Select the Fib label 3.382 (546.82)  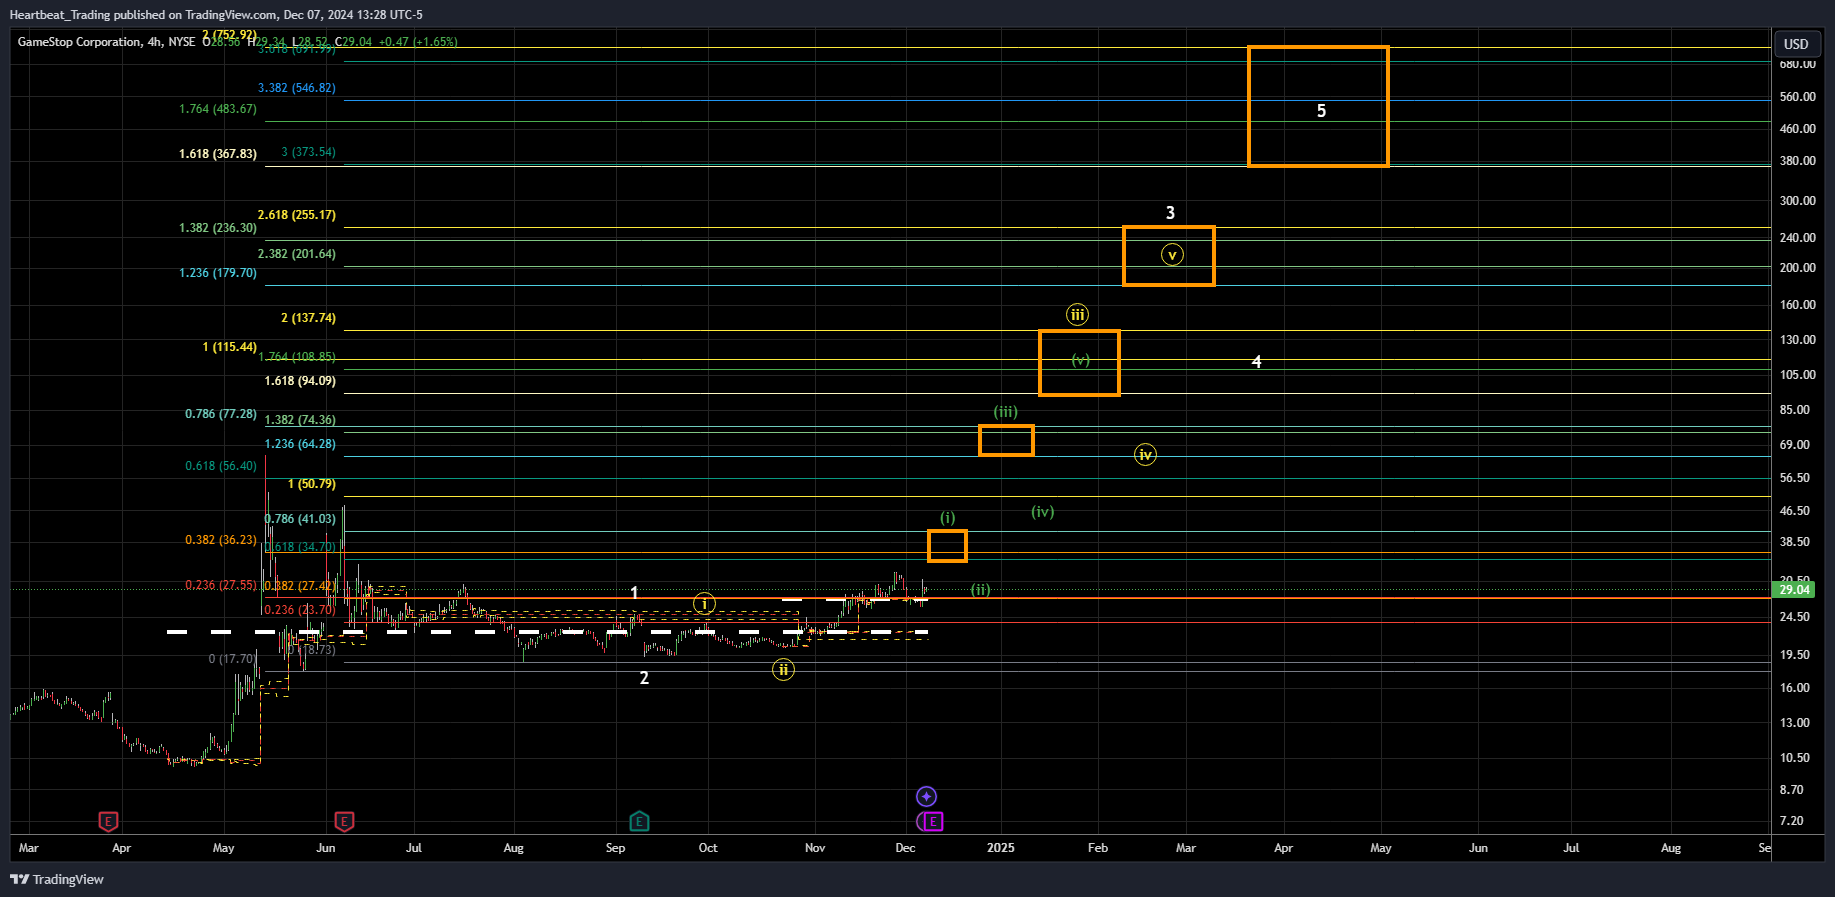[297, 88]
